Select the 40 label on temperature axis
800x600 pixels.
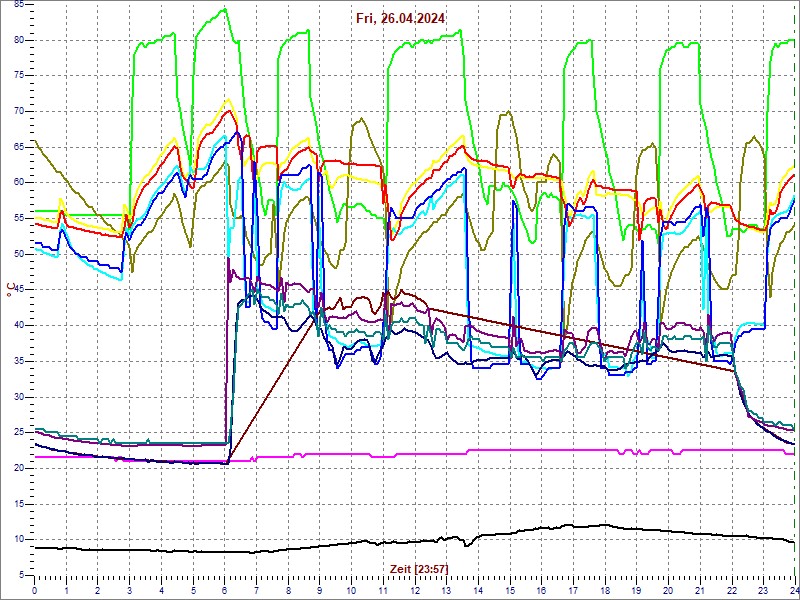tap(18, 326)
